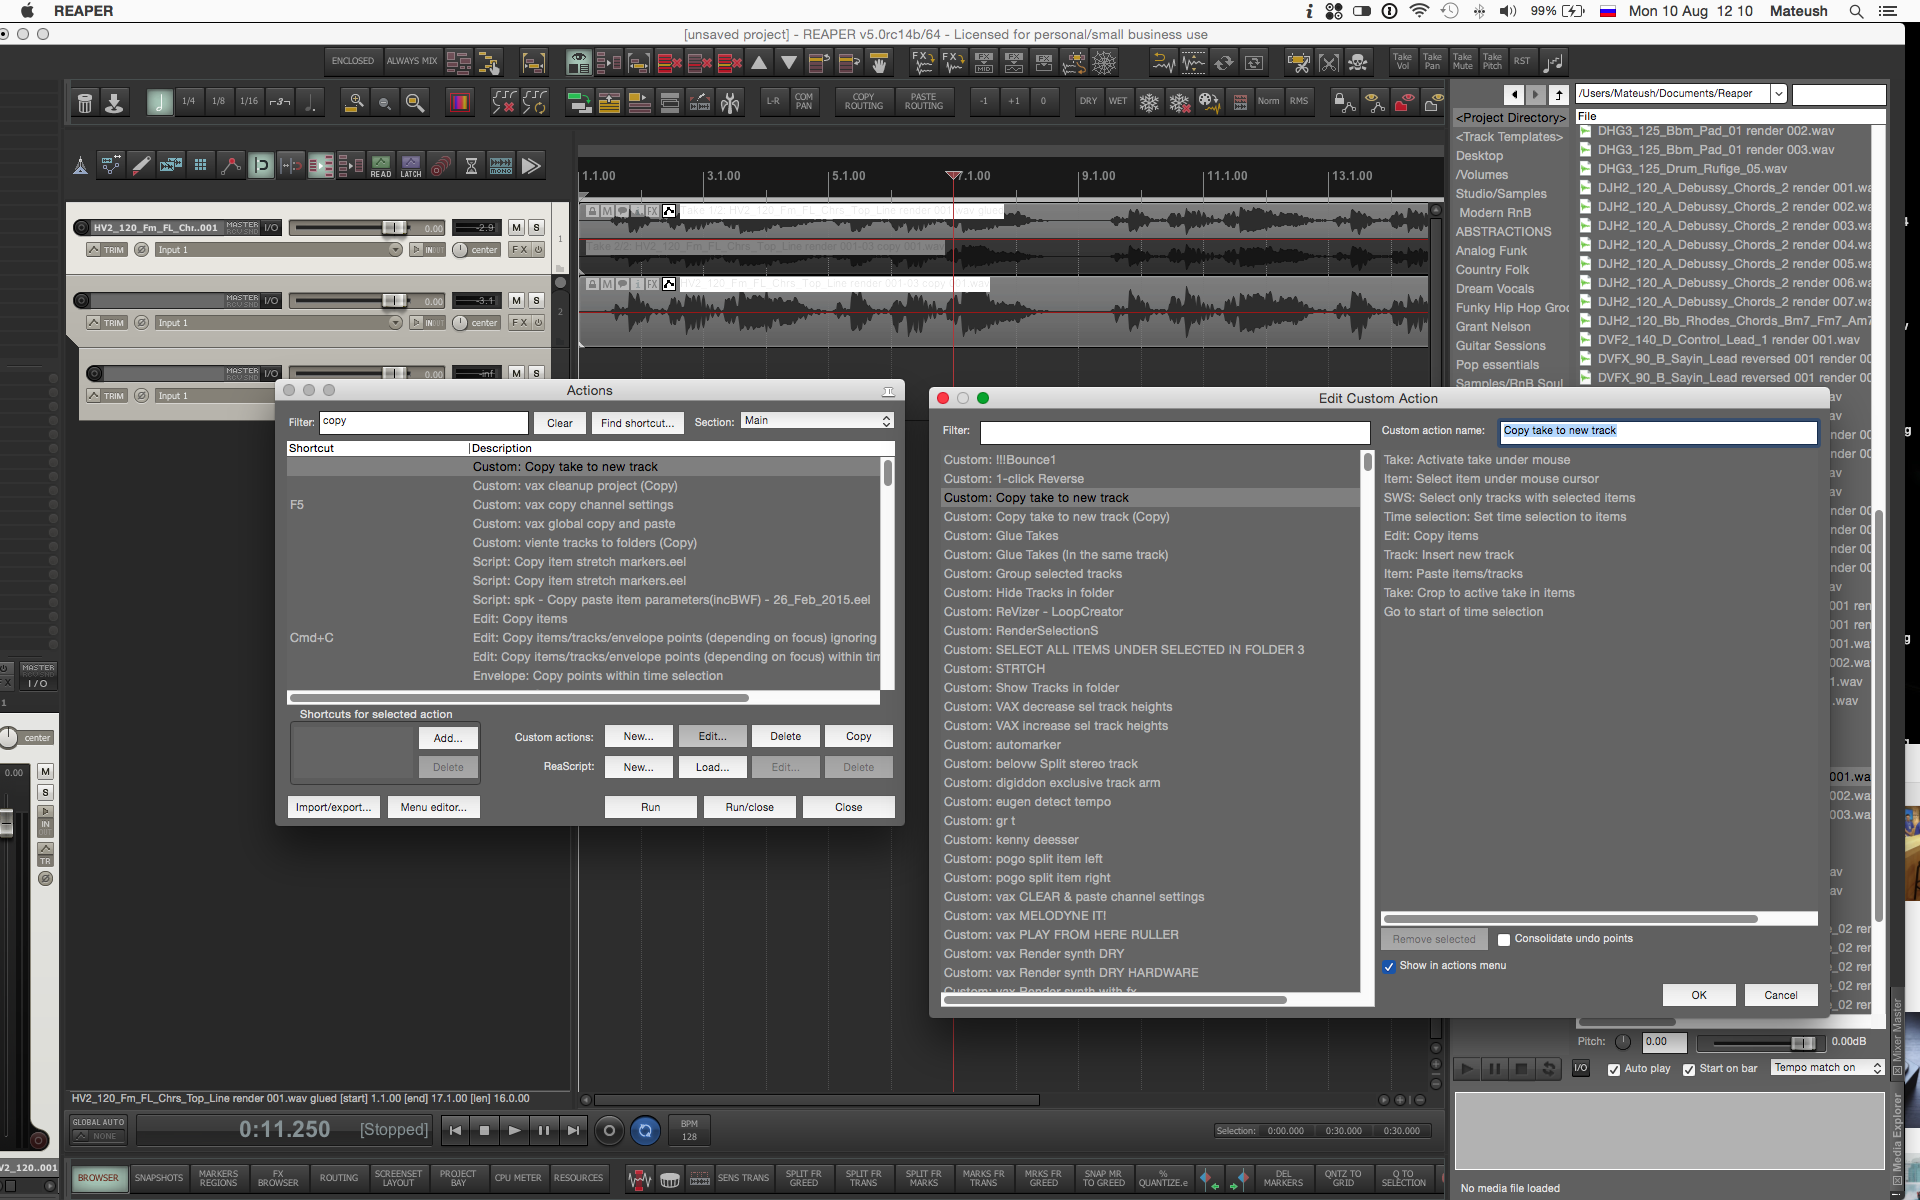Image resolution: width=1920 pixels, height=1200 pixels.
Task: Click the media browser up-directory arrow
Action: 1558,95
